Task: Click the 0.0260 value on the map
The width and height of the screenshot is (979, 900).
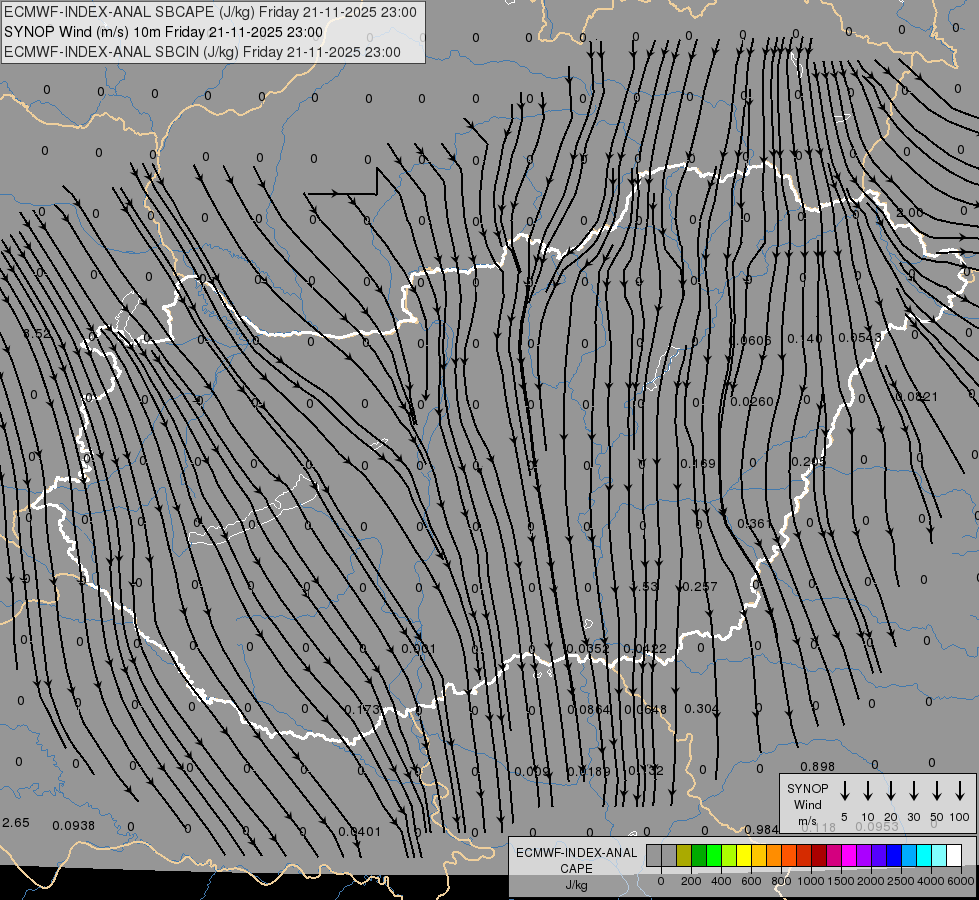Action: tap(752, 401)
